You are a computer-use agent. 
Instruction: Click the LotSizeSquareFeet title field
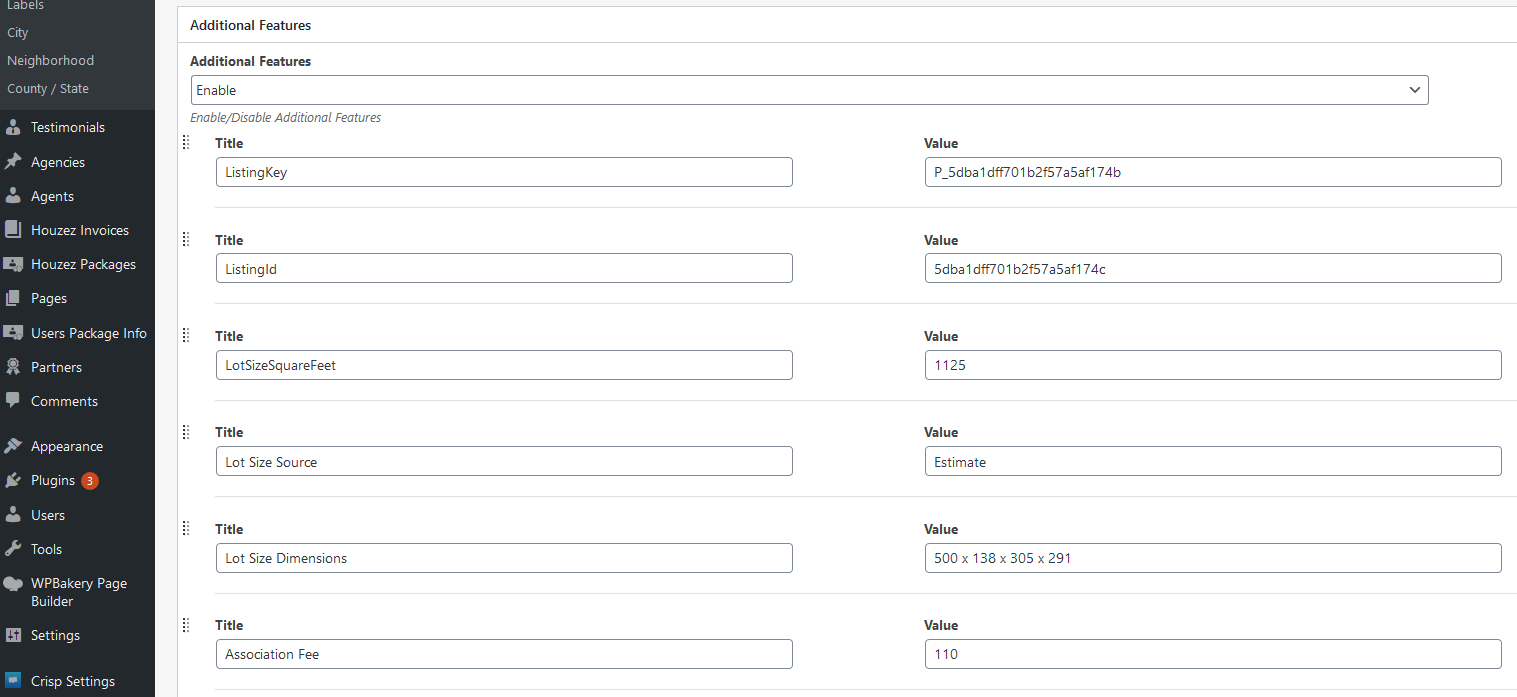click(504, 365)
